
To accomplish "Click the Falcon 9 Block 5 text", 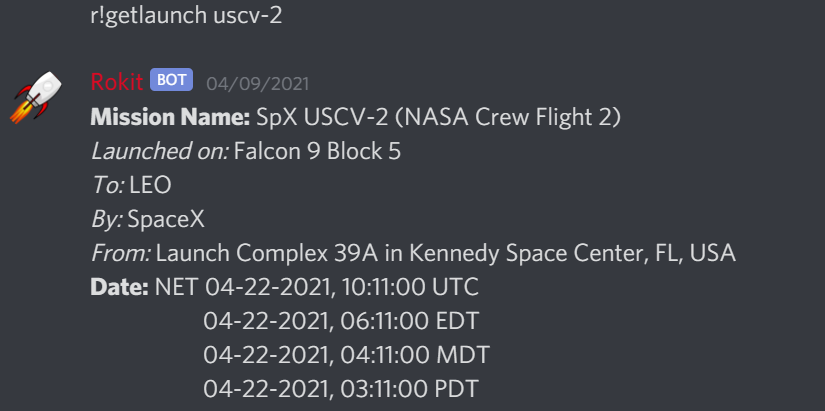I will pyautogui.click(x=318, y=152).
